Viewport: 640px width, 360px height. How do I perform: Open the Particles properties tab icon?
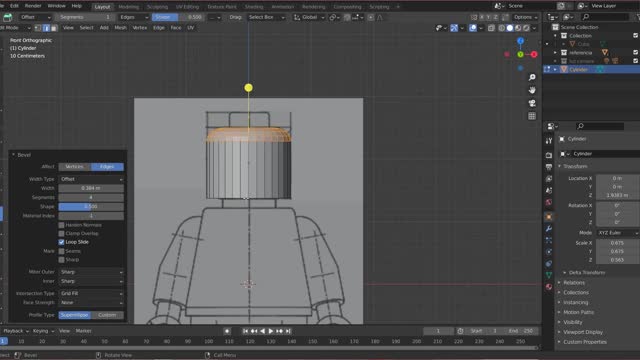tap(549, 240)
